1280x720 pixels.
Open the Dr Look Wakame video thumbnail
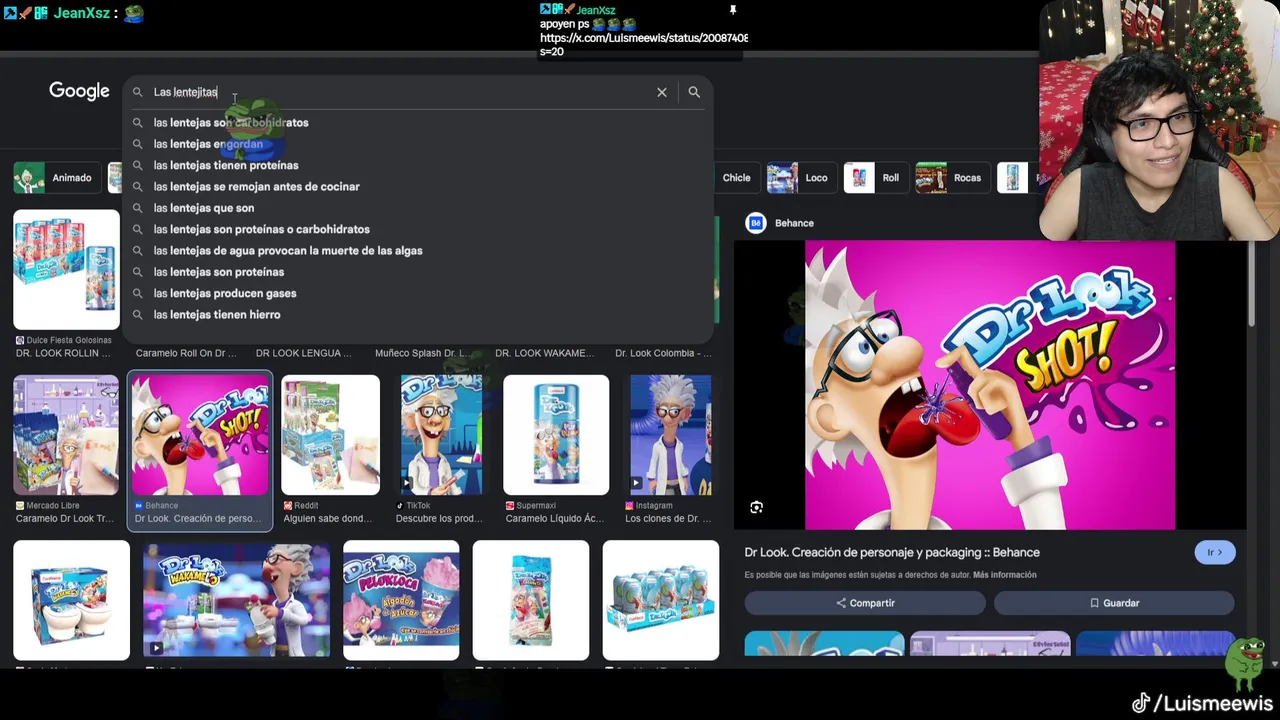tap(236, 600)
